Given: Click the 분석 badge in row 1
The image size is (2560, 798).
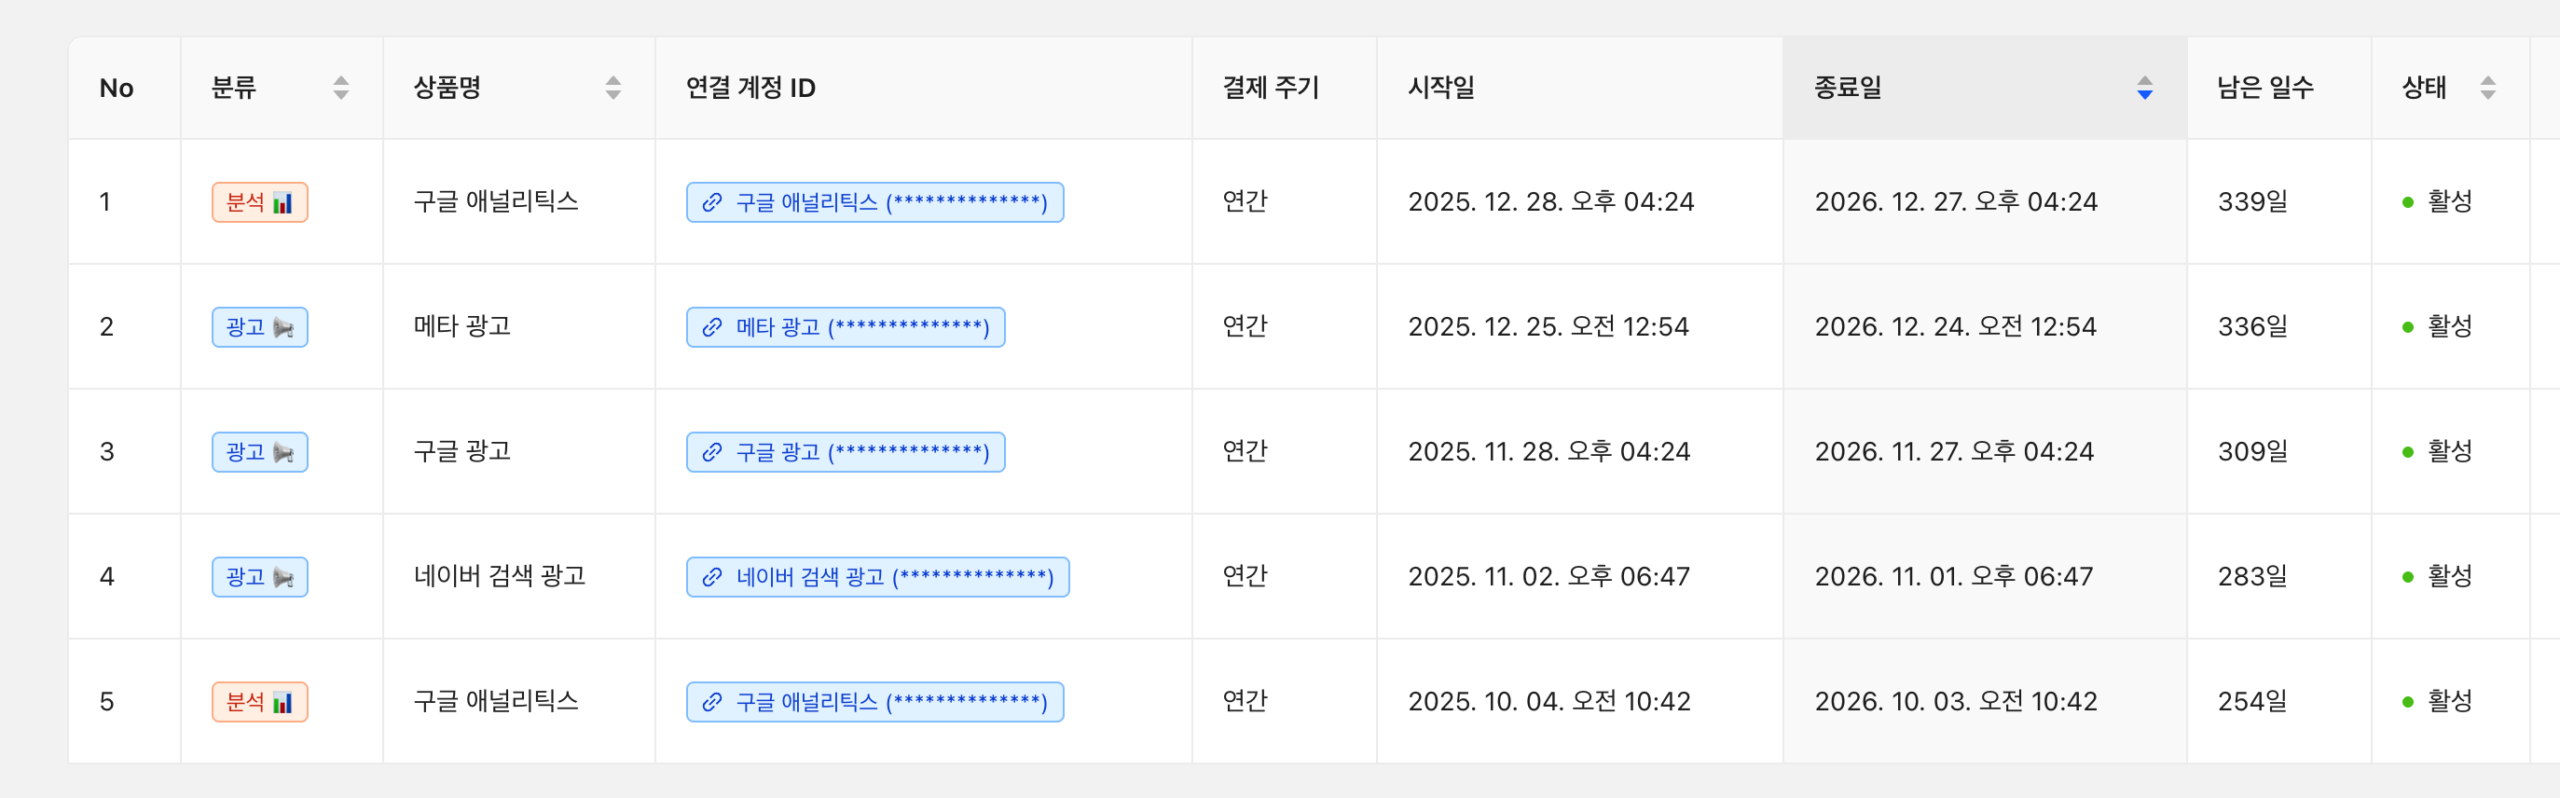Looking at the screenshot, I should (x=259, y=202).
